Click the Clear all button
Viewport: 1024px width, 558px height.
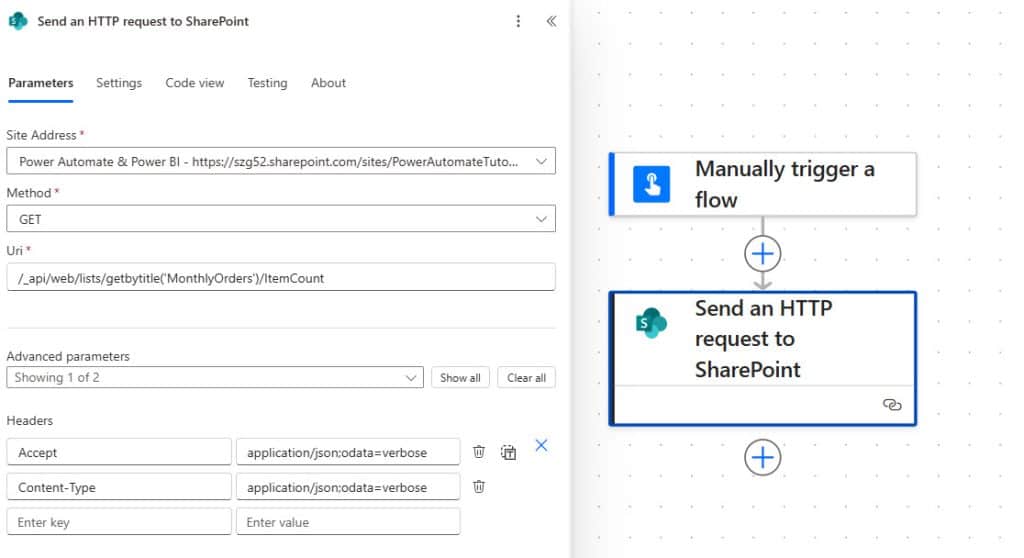[x=526, y=378]
